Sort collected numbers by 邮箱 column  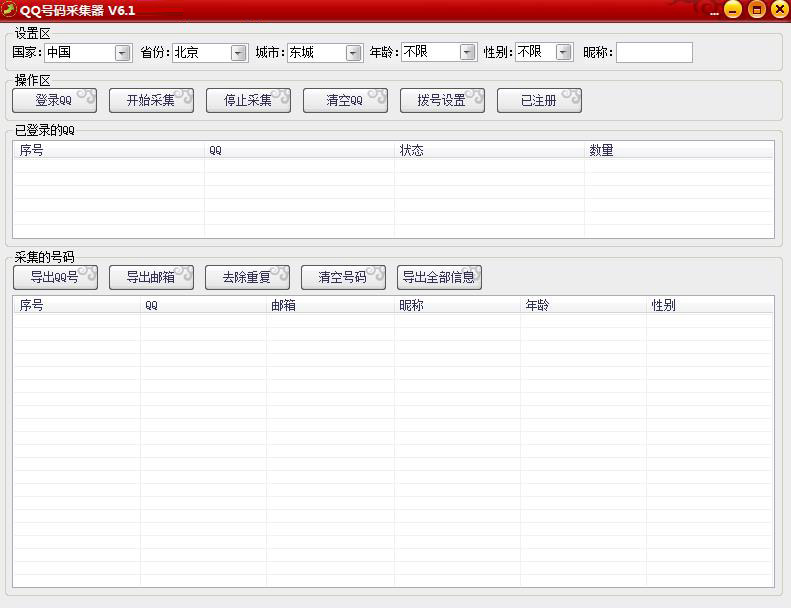pos(330,305)
